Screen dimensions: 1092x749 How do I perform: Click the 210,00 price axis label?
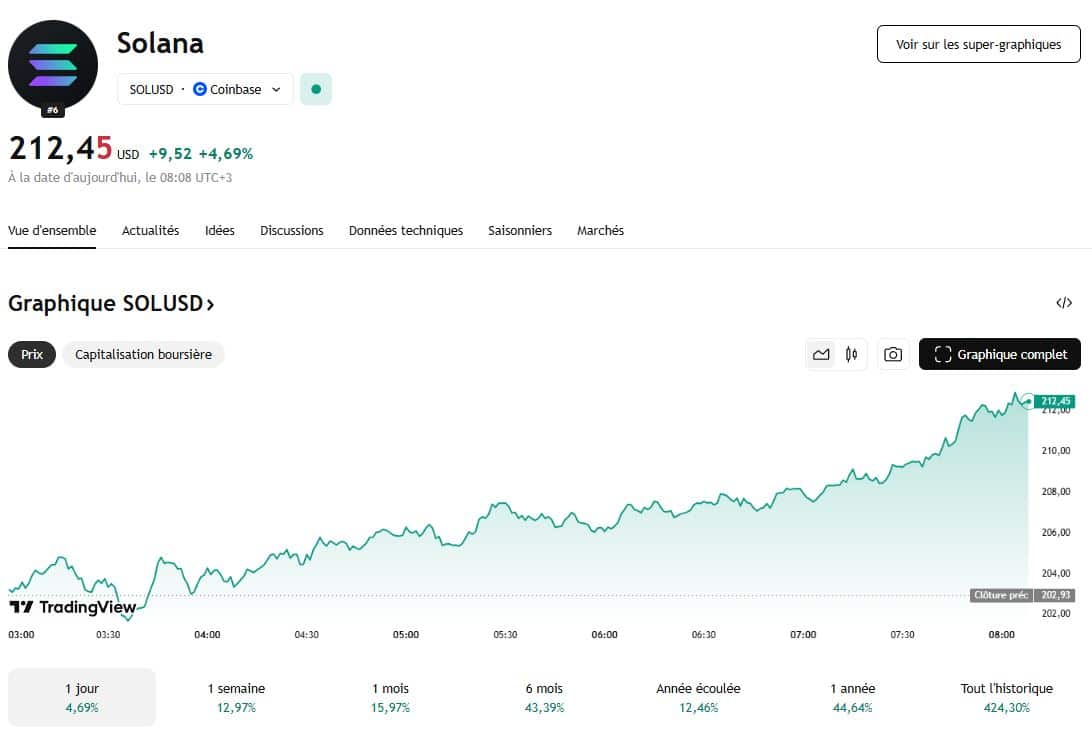coord(1056,451)
